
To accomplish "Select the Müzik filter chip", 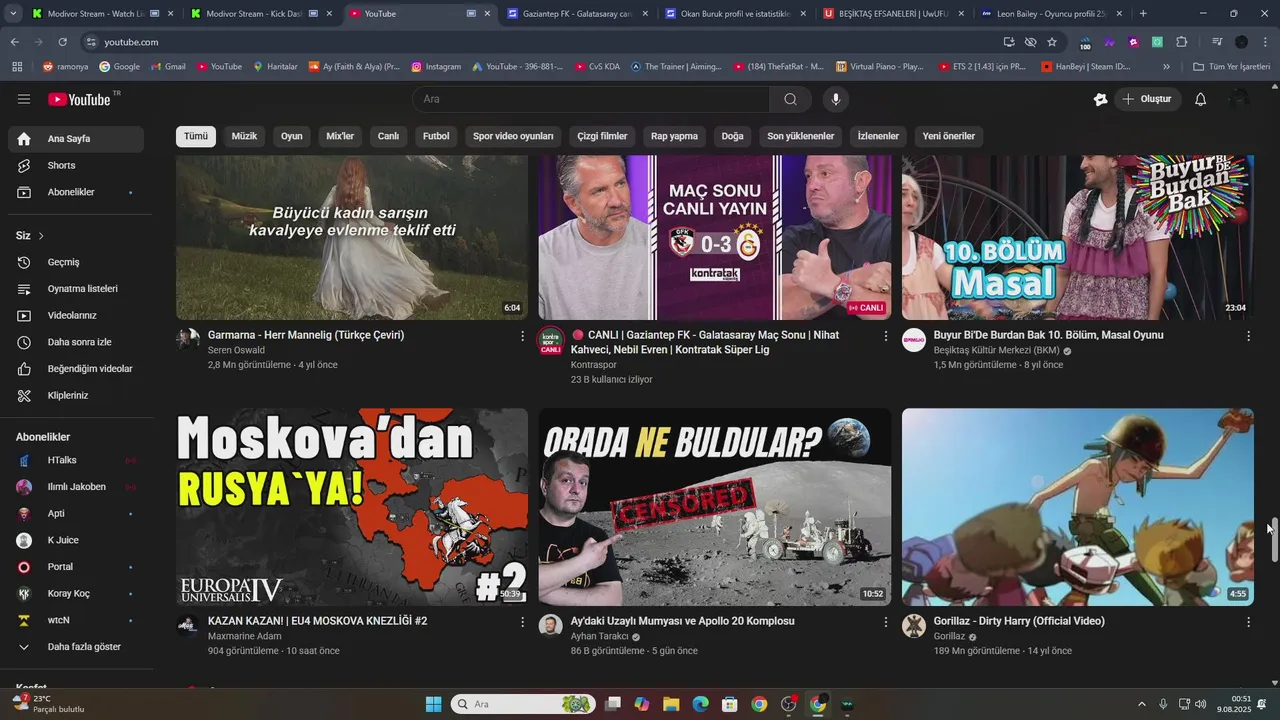I will pyautogui.click(x=244, y=136).
